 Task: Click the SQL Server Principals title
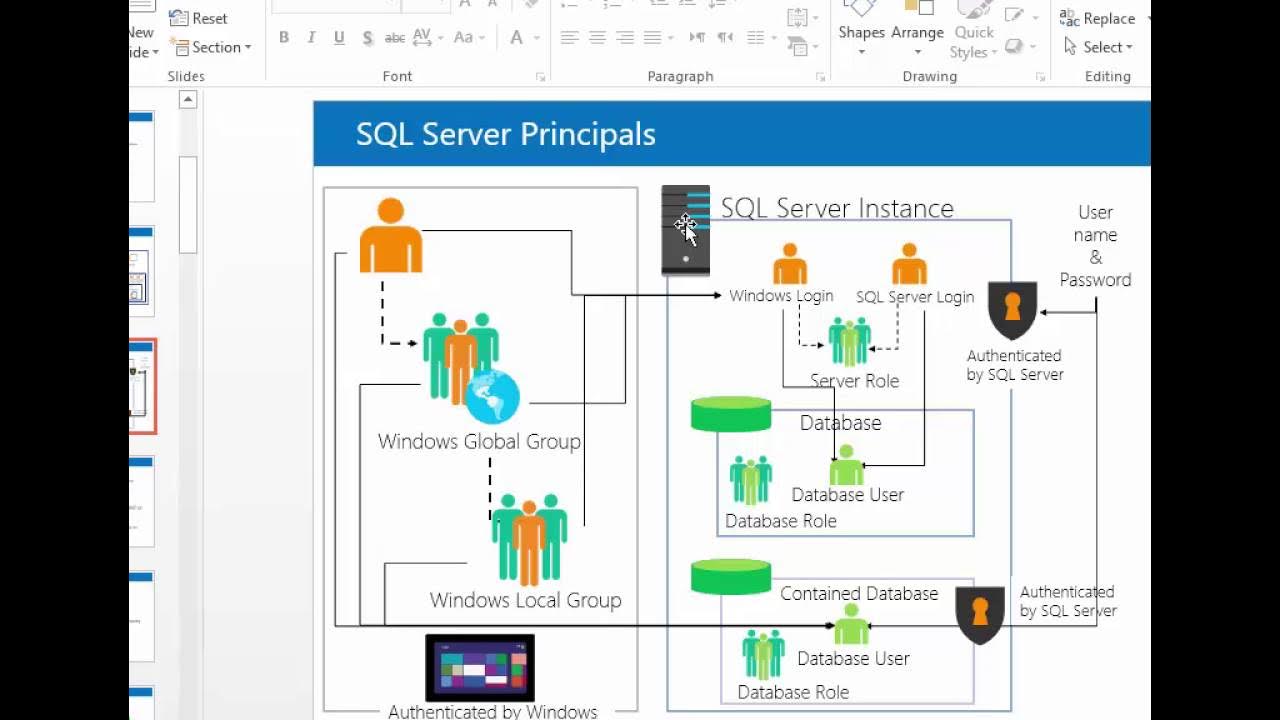[x=506, y=134]
